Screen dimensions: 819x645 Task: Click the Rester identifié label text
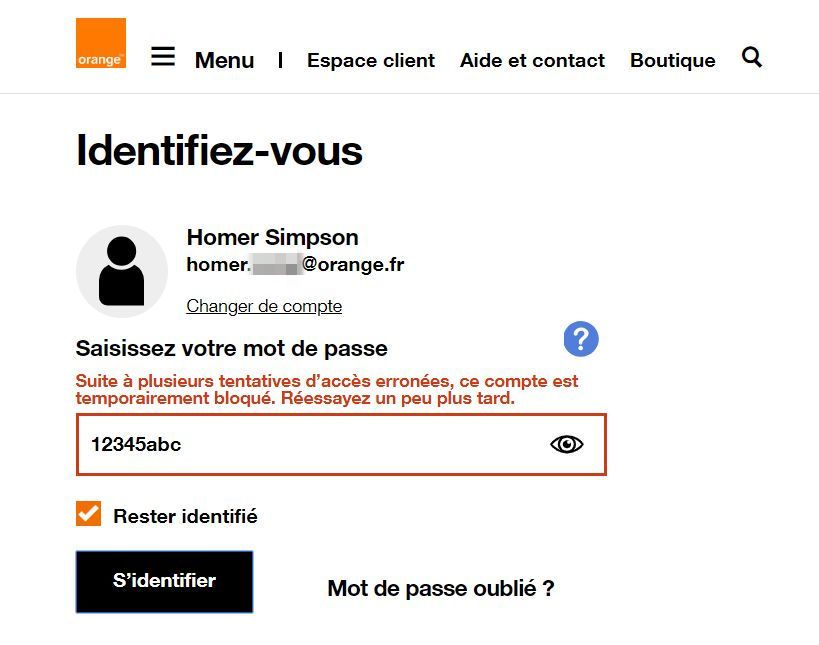(185, 517)
